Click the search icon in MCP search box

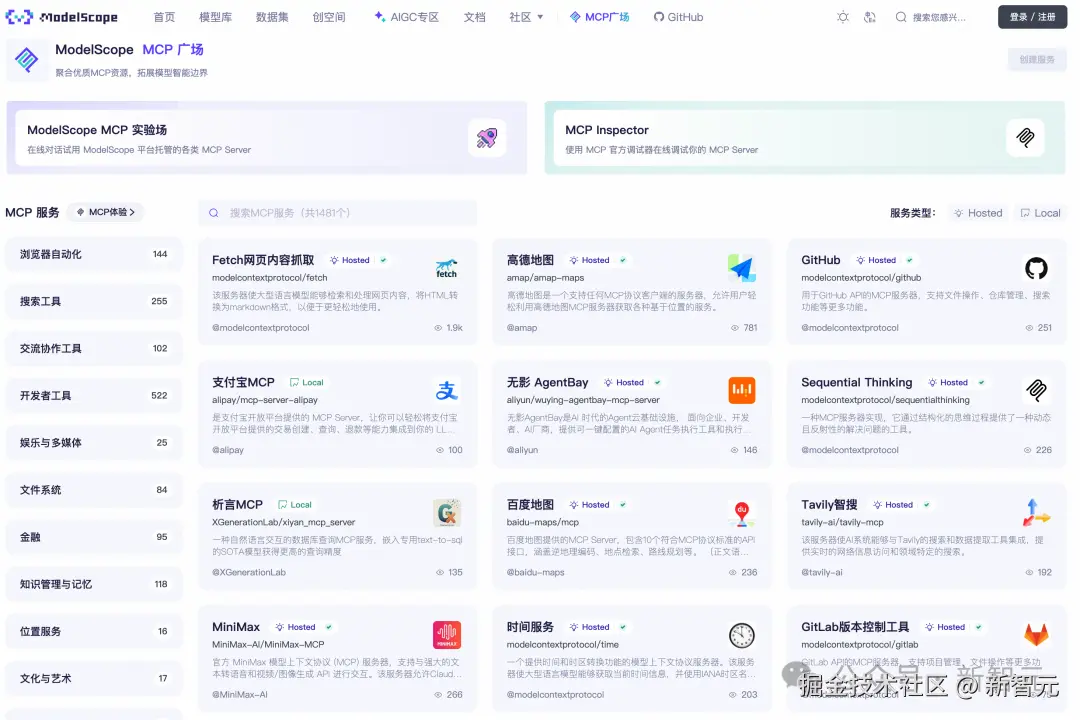[x=214, y=213]
